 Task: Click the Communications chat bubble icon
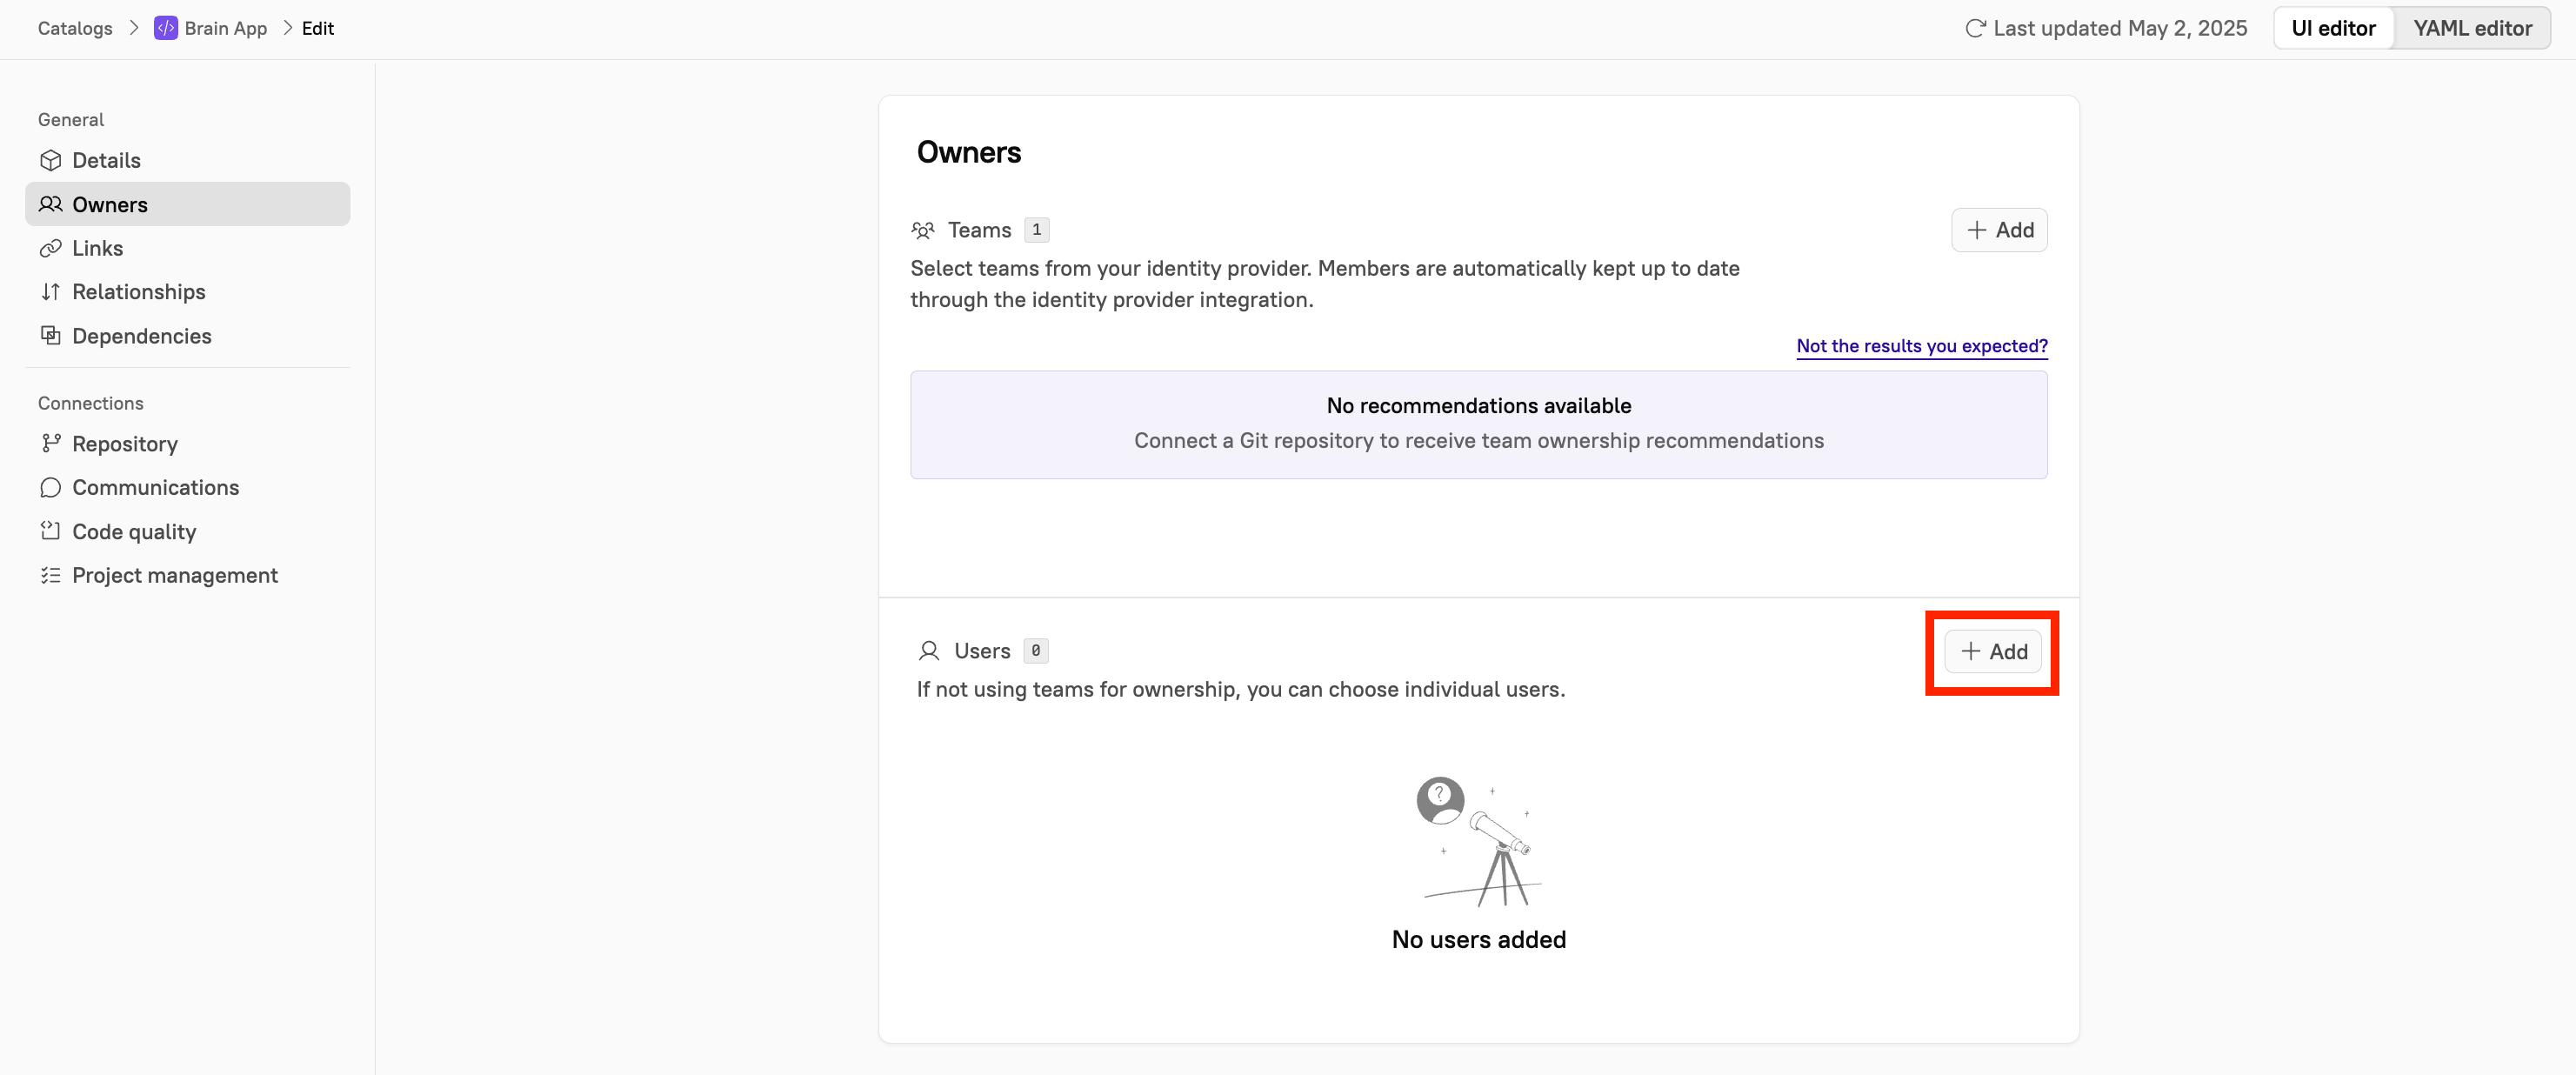(x=50, y=487)
